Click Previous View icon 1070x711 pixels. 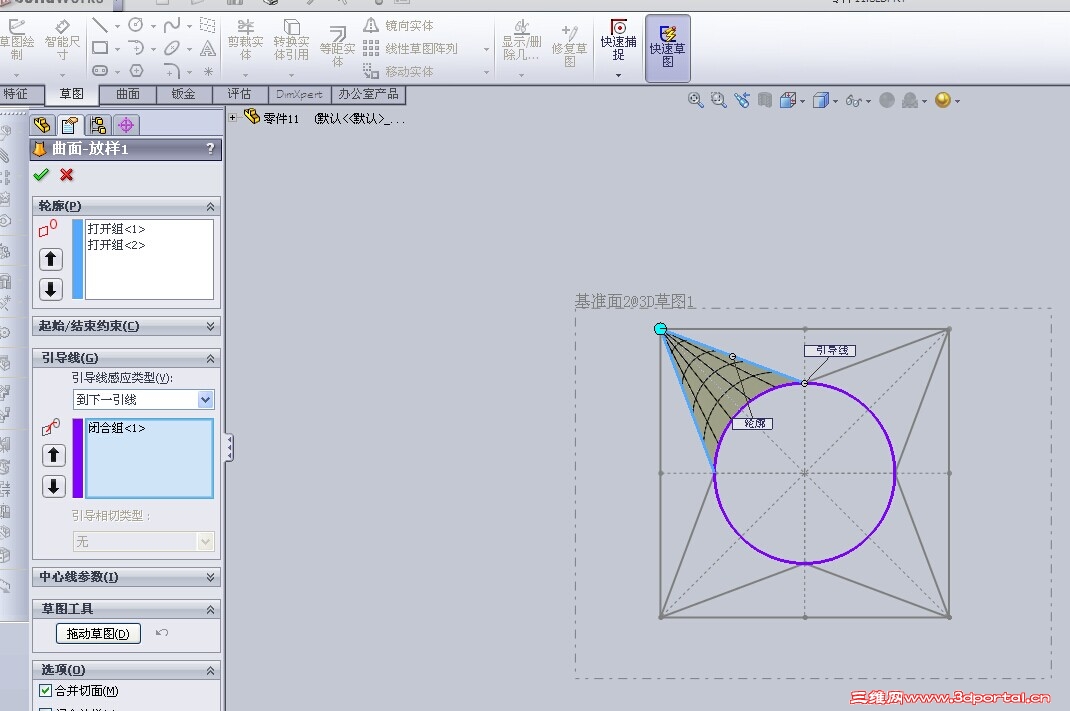(742, 100)
